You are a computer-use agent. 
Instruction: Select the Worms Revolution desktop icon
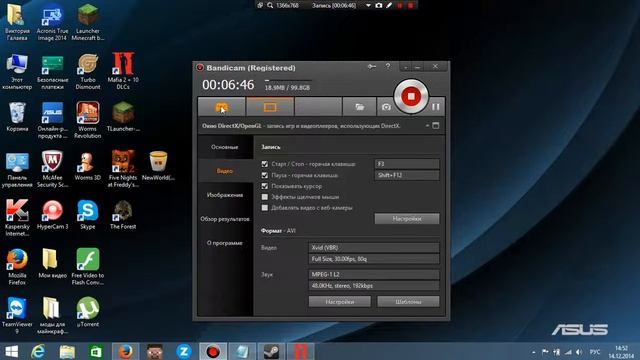[88, 120]
